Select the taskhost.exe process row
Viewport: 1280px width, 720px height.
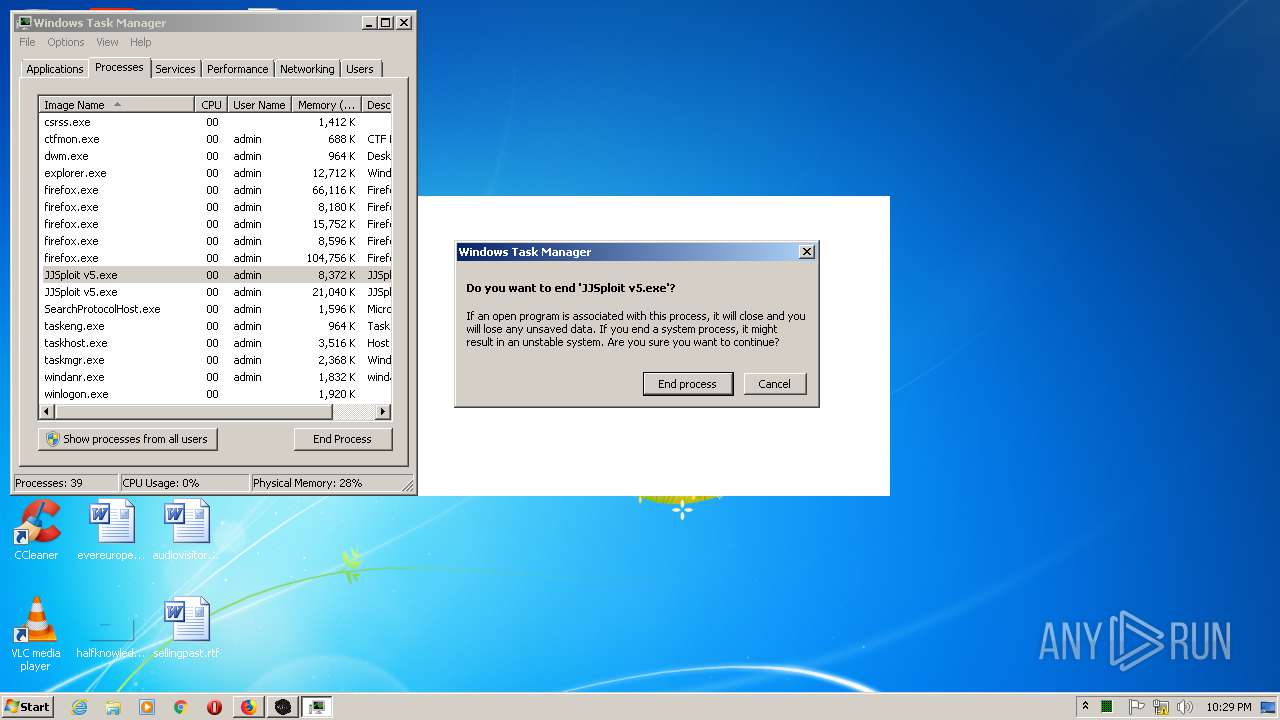pos(215,343)
